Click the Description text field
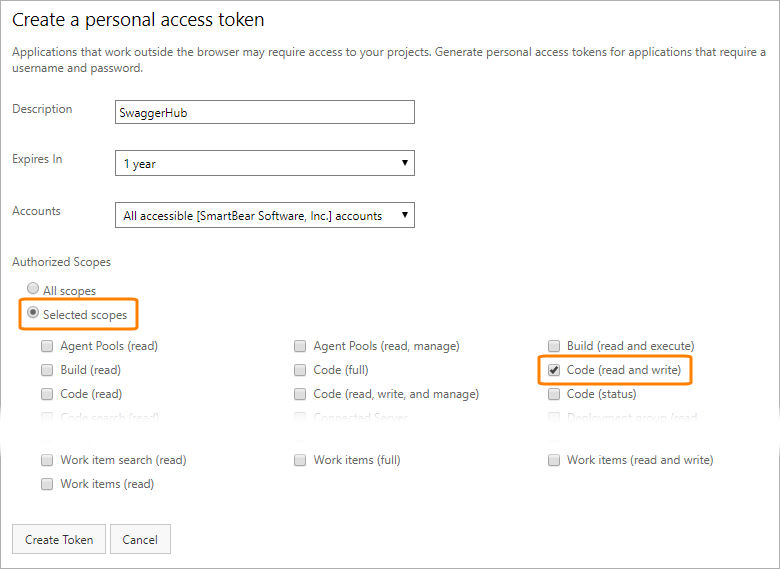 pos(265,112)
